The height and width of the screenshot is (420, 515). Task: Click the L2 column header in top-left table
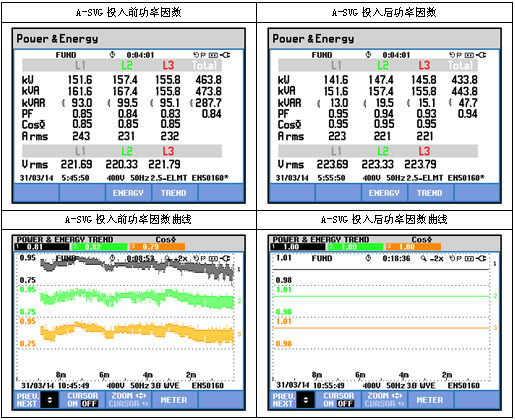(127, 65)
